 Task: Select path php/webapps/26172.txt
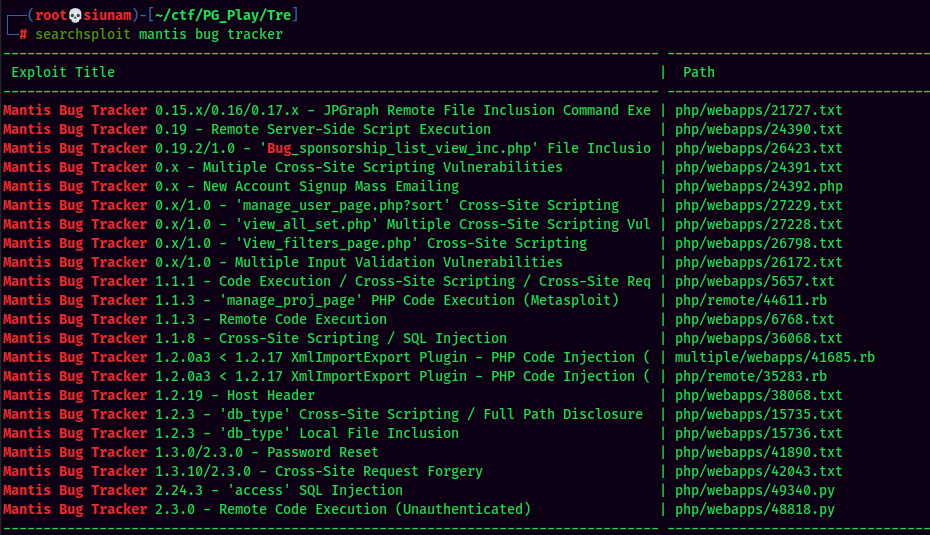pos(759,262)
